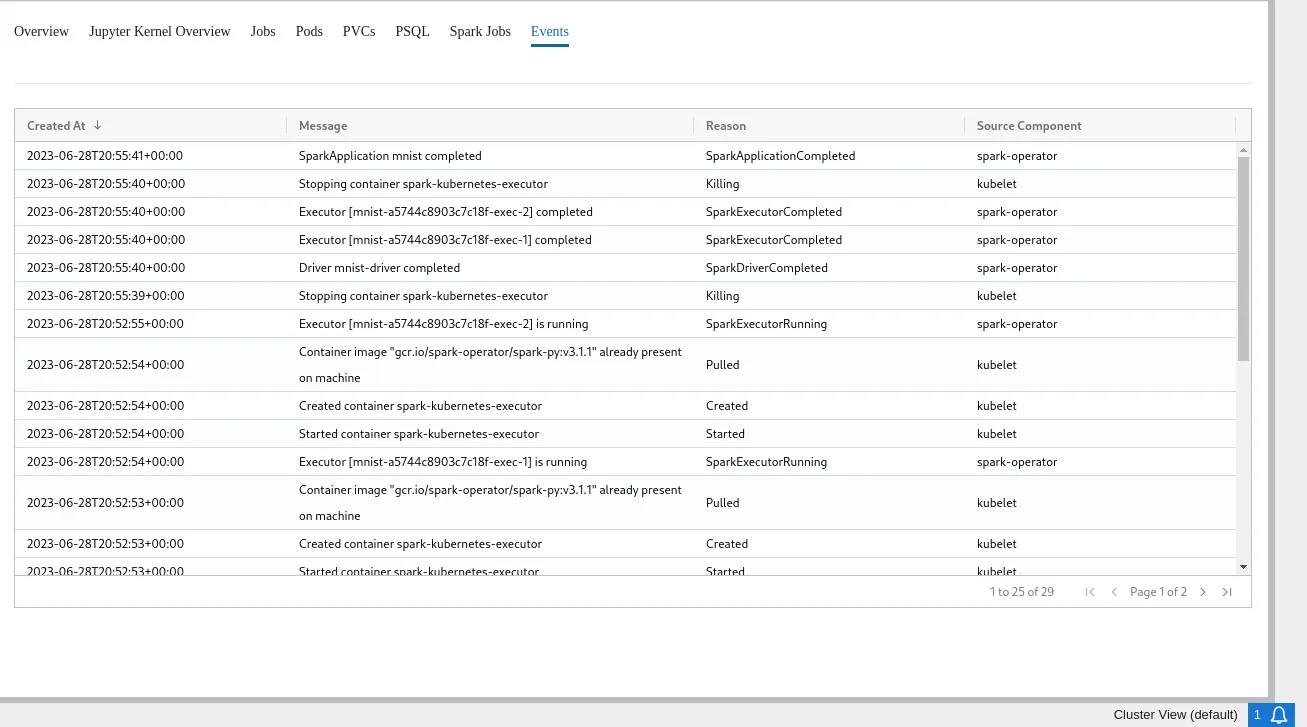1307x727 pixels.
Task: Switch to the Pods tab
Action: pos(309,31)
